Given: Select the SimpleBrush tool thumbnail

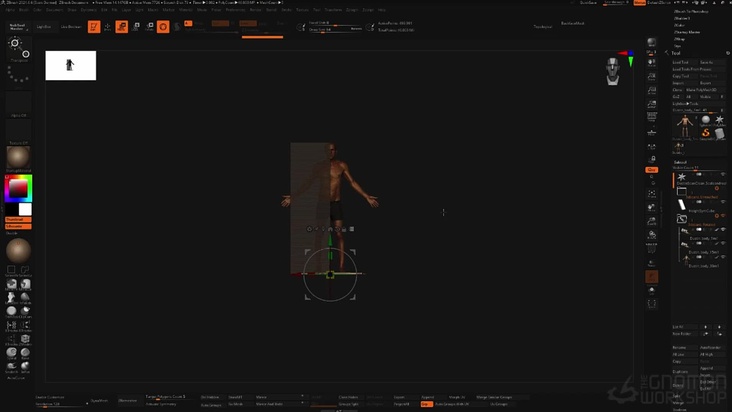Looking at the screenshot, I should 705,131.
